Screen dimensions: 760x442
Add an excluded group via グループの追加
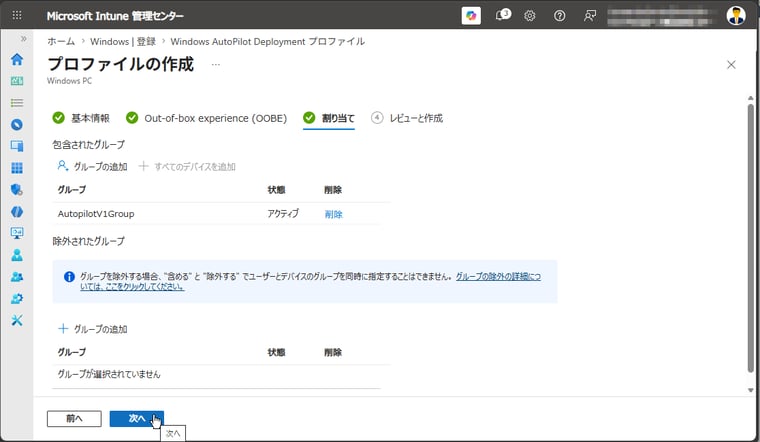click(x=93, y=329)
